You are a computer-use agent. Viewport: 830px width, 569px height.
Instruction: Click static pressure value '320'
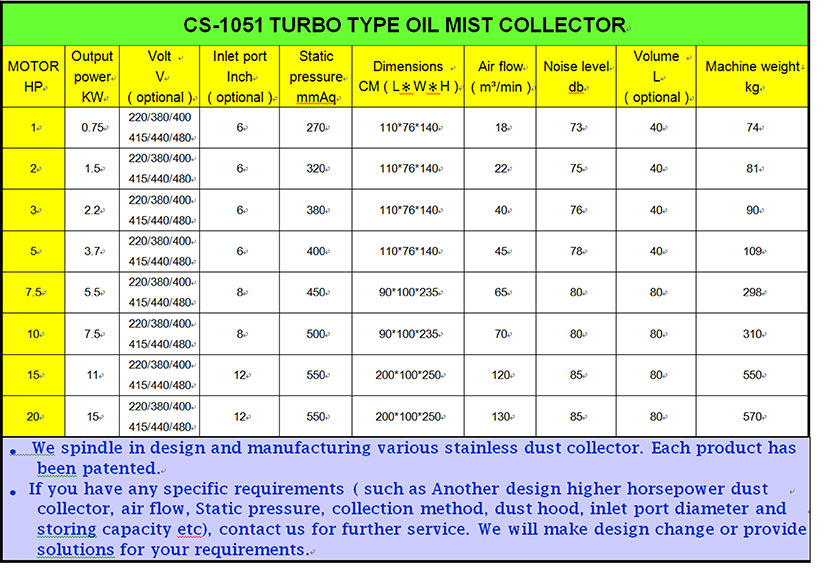point(316,168)
